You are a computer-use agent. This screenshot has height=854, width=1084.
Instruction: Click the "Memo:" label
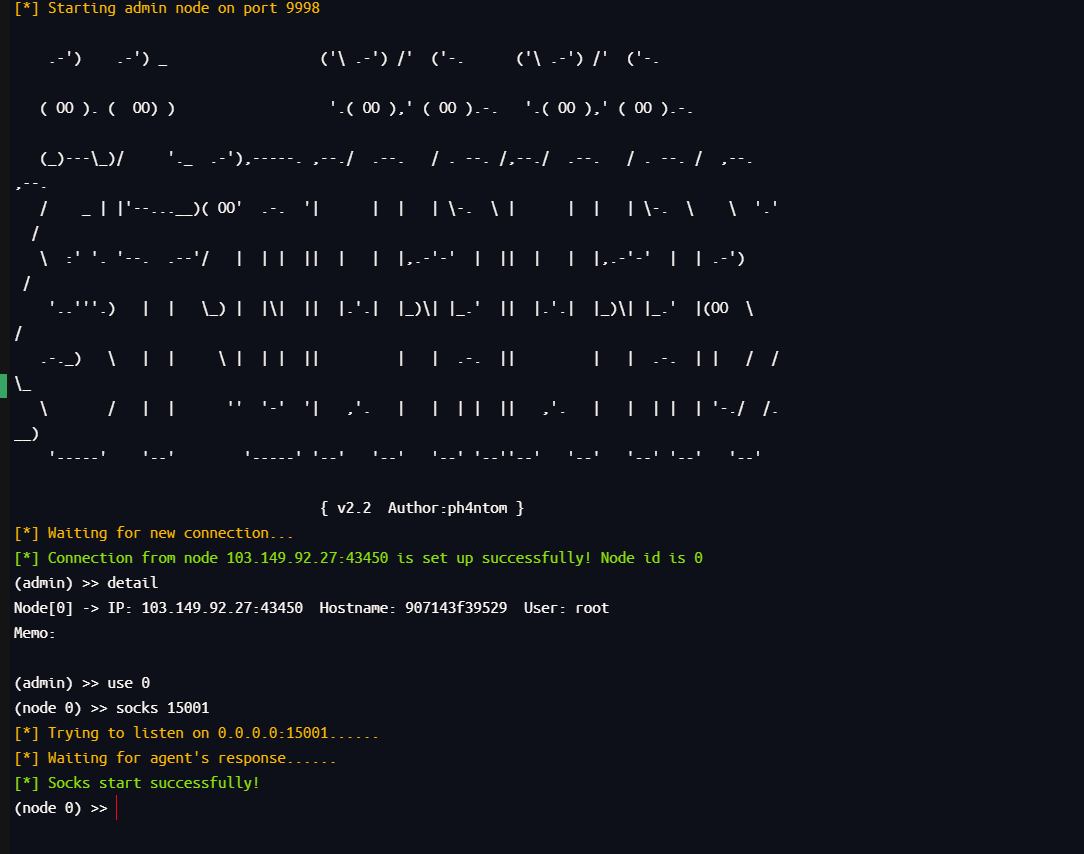(35, 633)
